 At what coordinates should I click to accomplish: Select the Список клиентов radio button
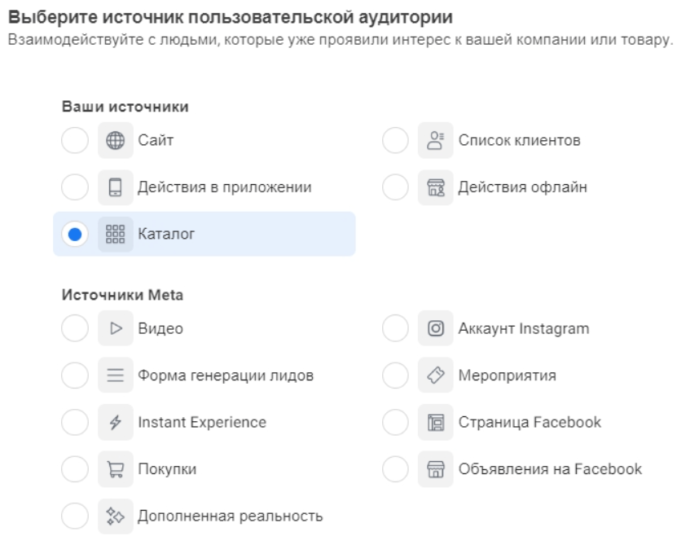(396, 141)
